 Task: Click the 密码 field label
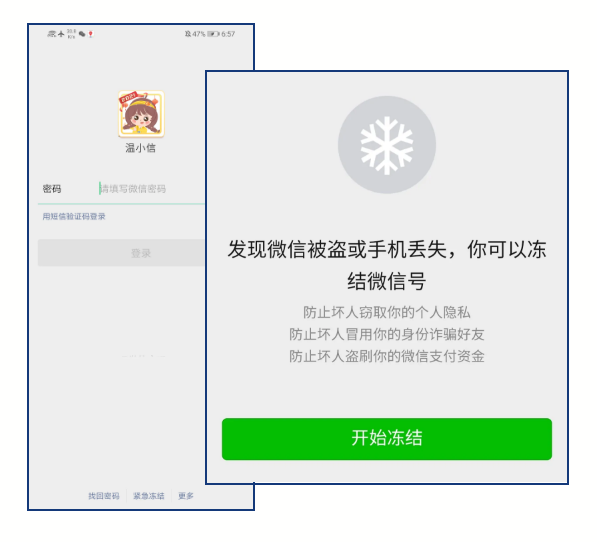tap(52, 189)
